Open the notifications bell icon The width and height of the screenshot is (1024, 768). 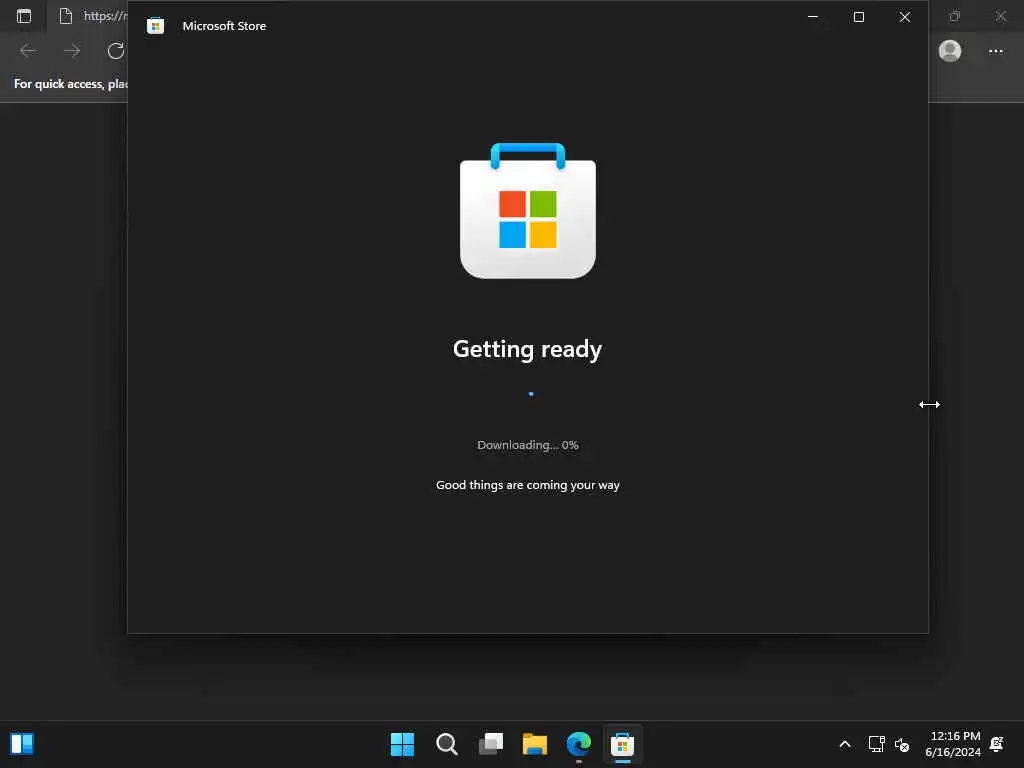coord(997,744)
